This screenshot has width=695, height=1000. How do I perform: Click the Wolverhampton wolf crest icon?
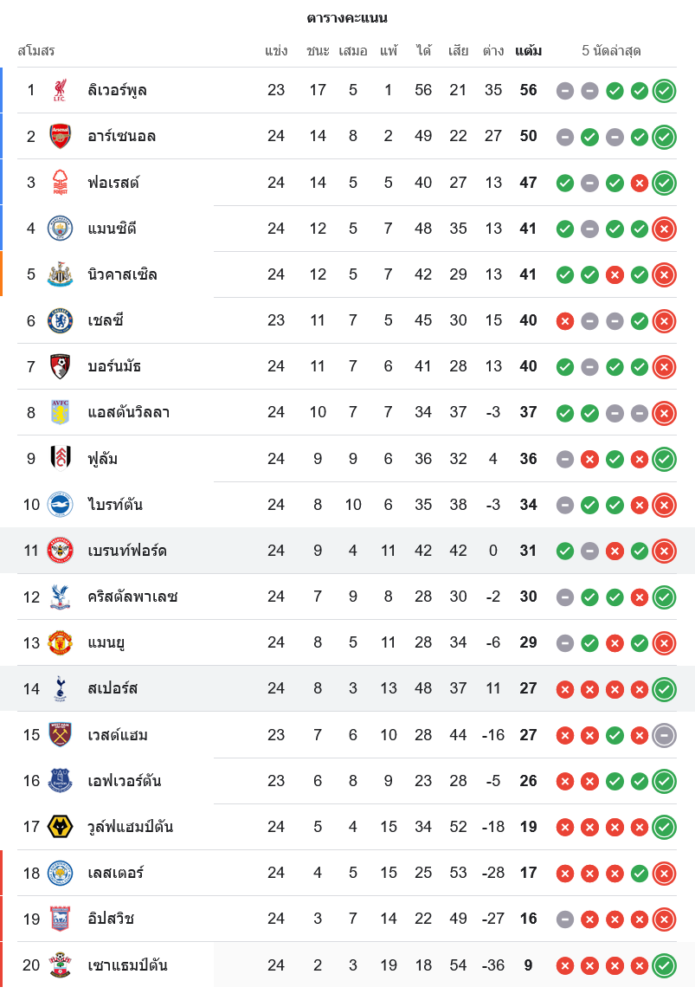(60, 826)
